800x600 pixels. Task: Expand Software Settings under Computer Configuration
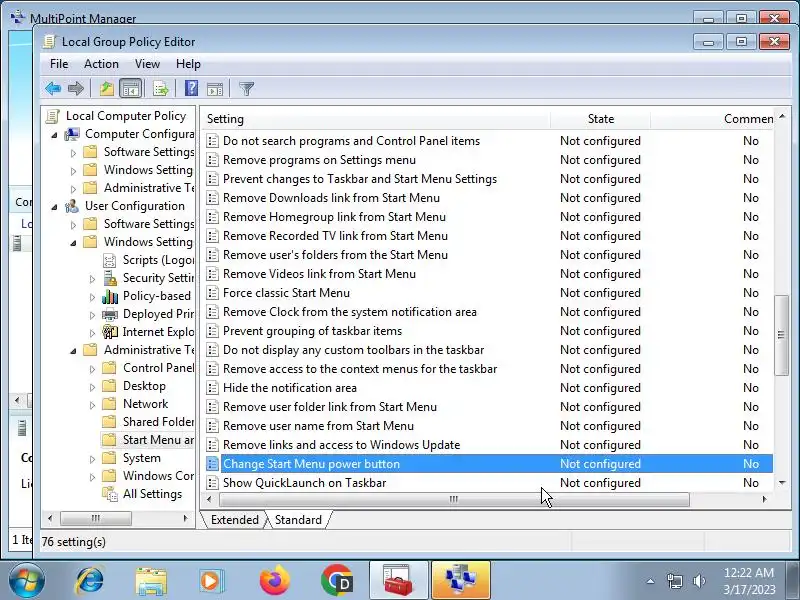pyautogui.click(x=73, y=153)
